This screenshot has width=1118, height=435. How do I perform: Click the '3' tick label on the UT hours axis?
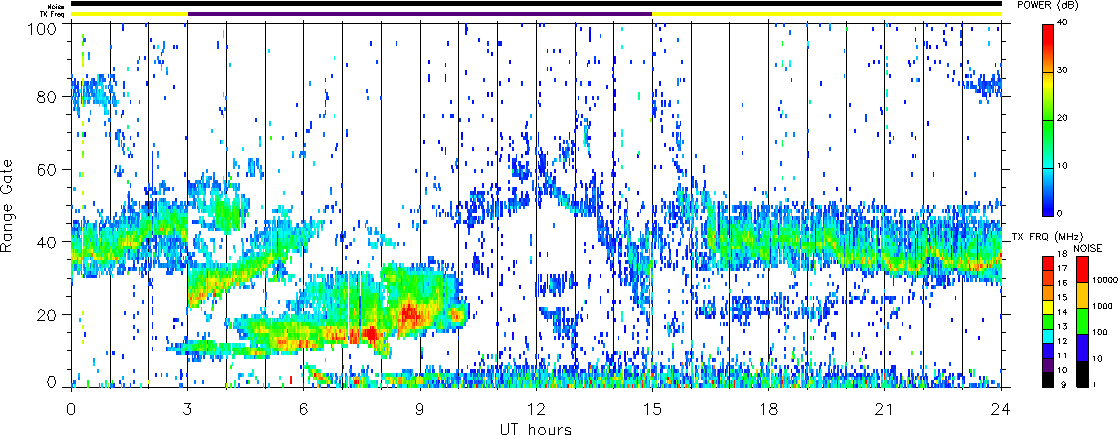pos(187,409)
